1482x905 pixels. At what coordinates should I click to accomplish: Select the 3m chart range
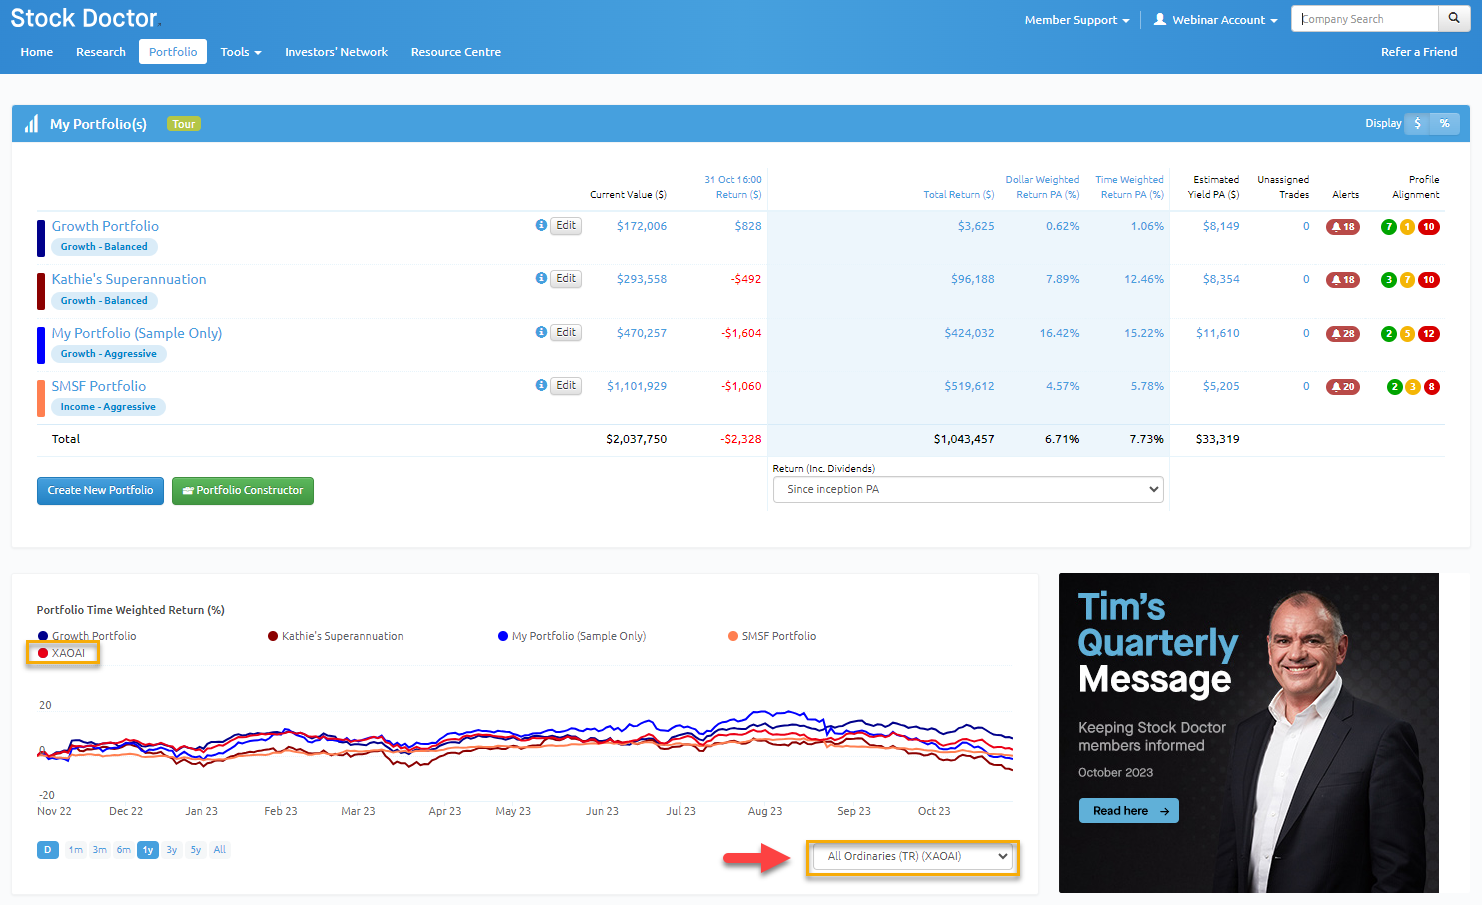100,850
